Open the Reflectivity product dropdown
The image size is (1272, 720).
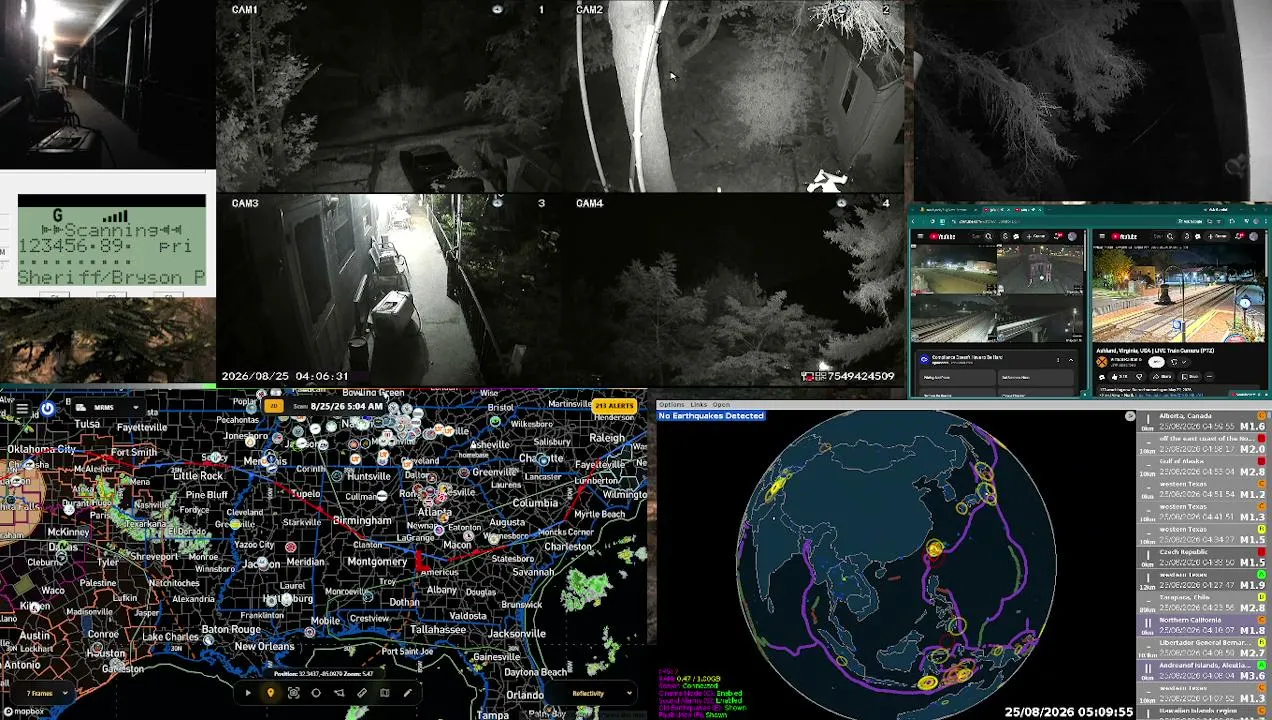click(x=600, y=693)
